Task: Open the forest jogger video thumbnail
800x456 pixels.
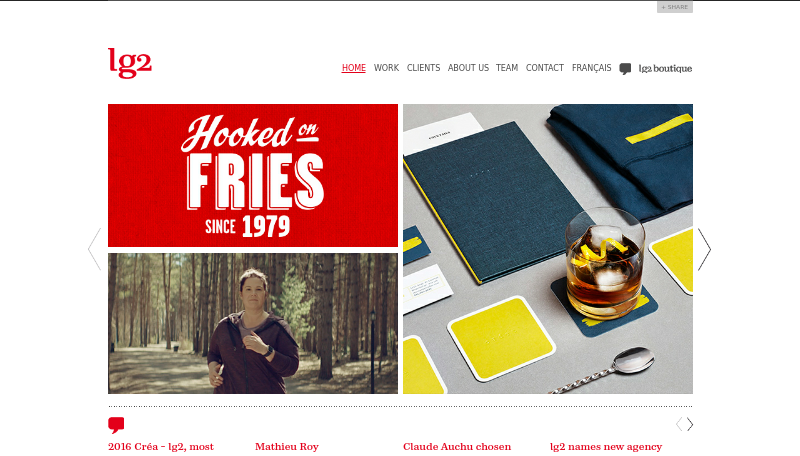Action: 253,323
